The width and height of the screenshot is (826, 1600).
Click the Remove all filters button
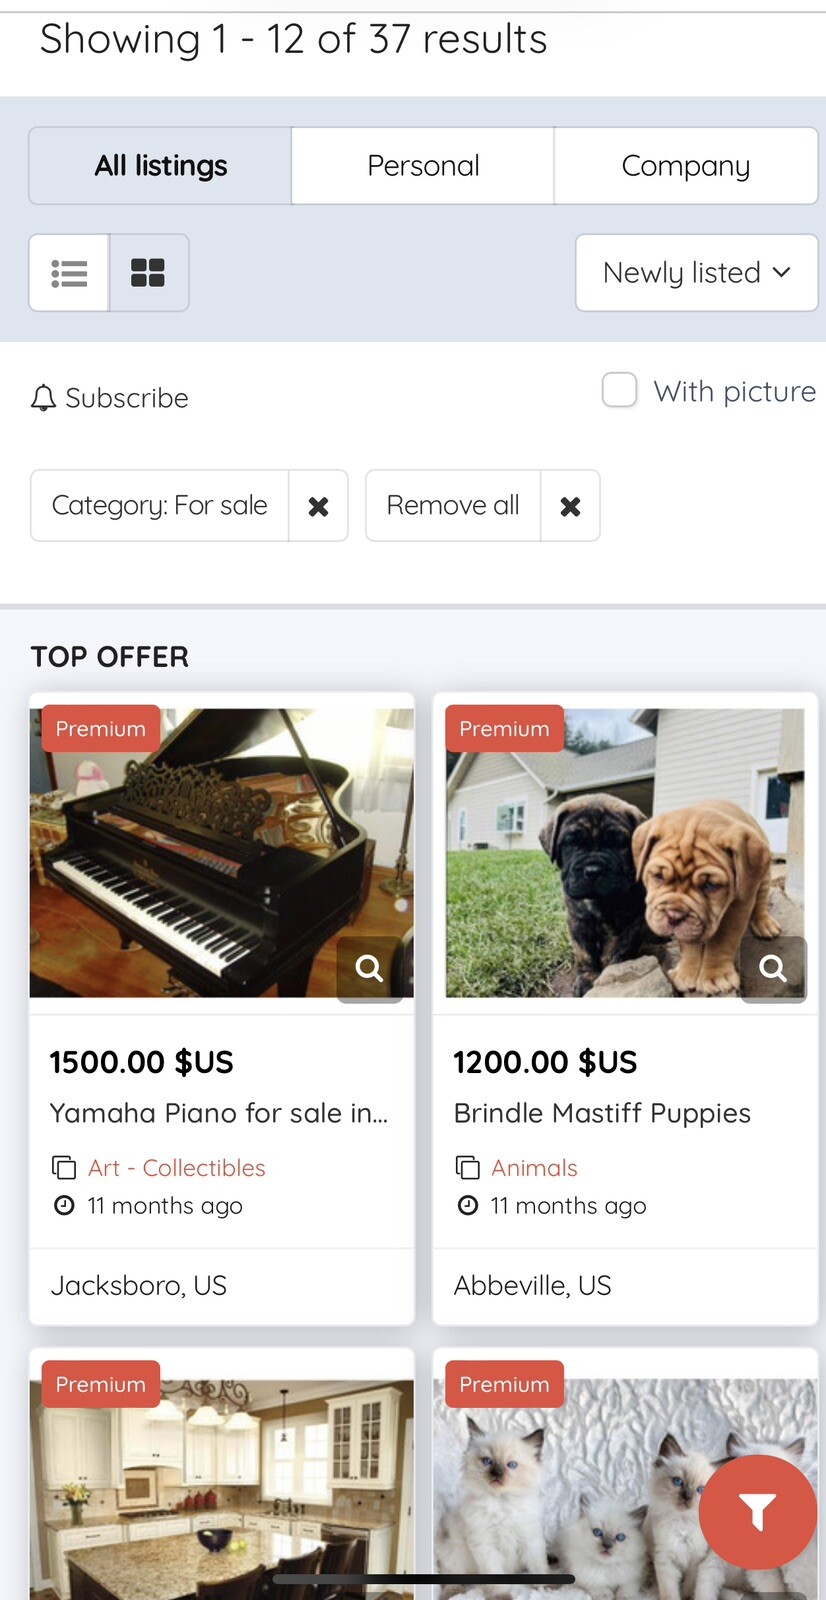pos(453,506)
